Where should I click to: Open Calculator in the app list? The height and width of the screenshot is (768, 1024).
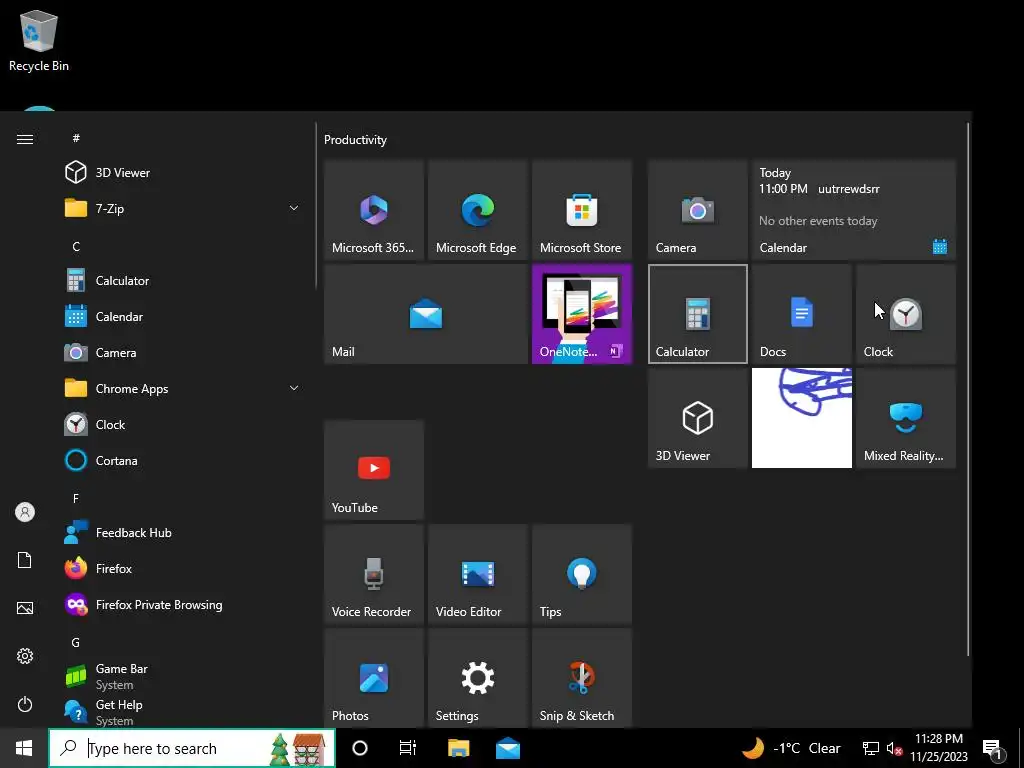[x=183, y=281]
